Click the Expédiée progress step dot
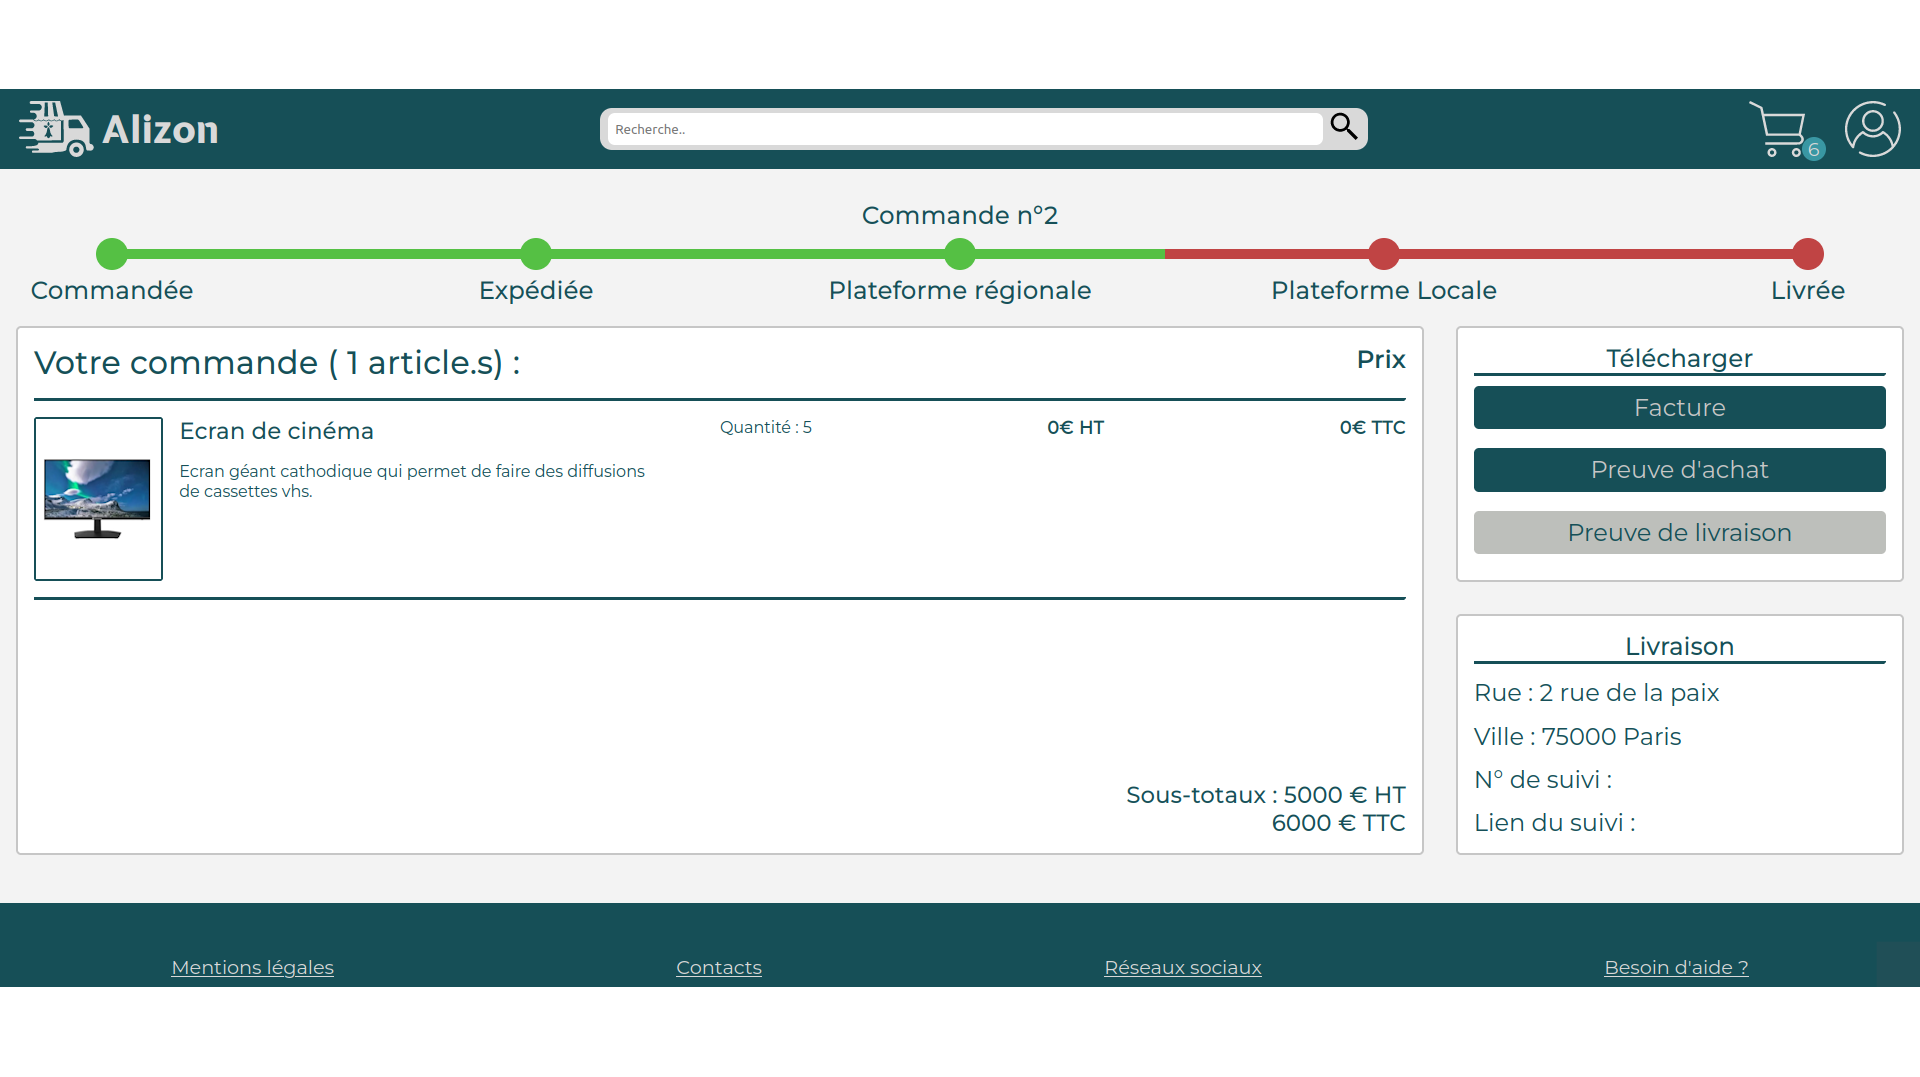Screen dimensions: 1920x1077 point(536,254)
